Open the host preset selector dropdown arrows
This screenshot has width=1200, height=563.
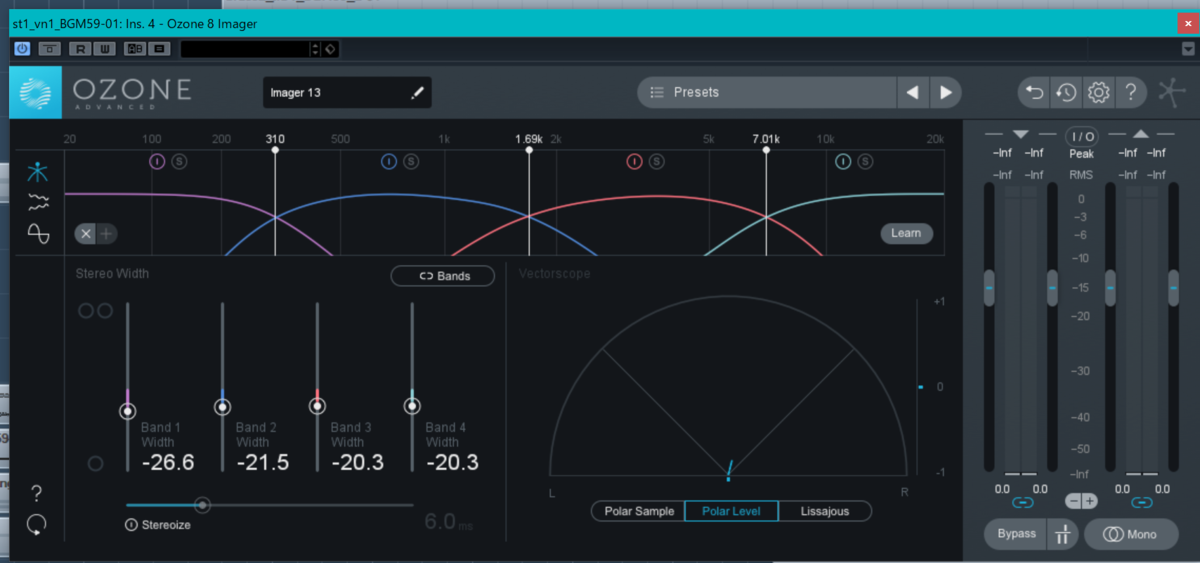click(x=315, y=48)
